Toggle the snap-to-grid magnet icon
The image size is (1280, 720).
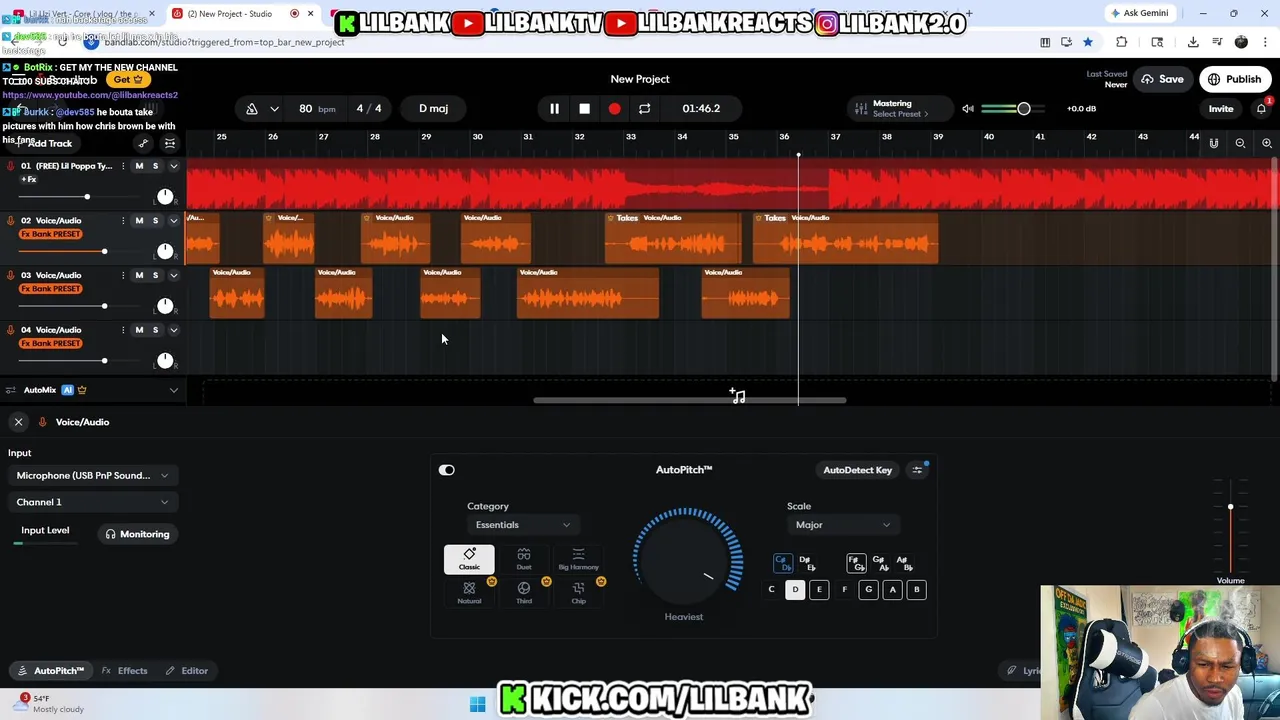1214,143
